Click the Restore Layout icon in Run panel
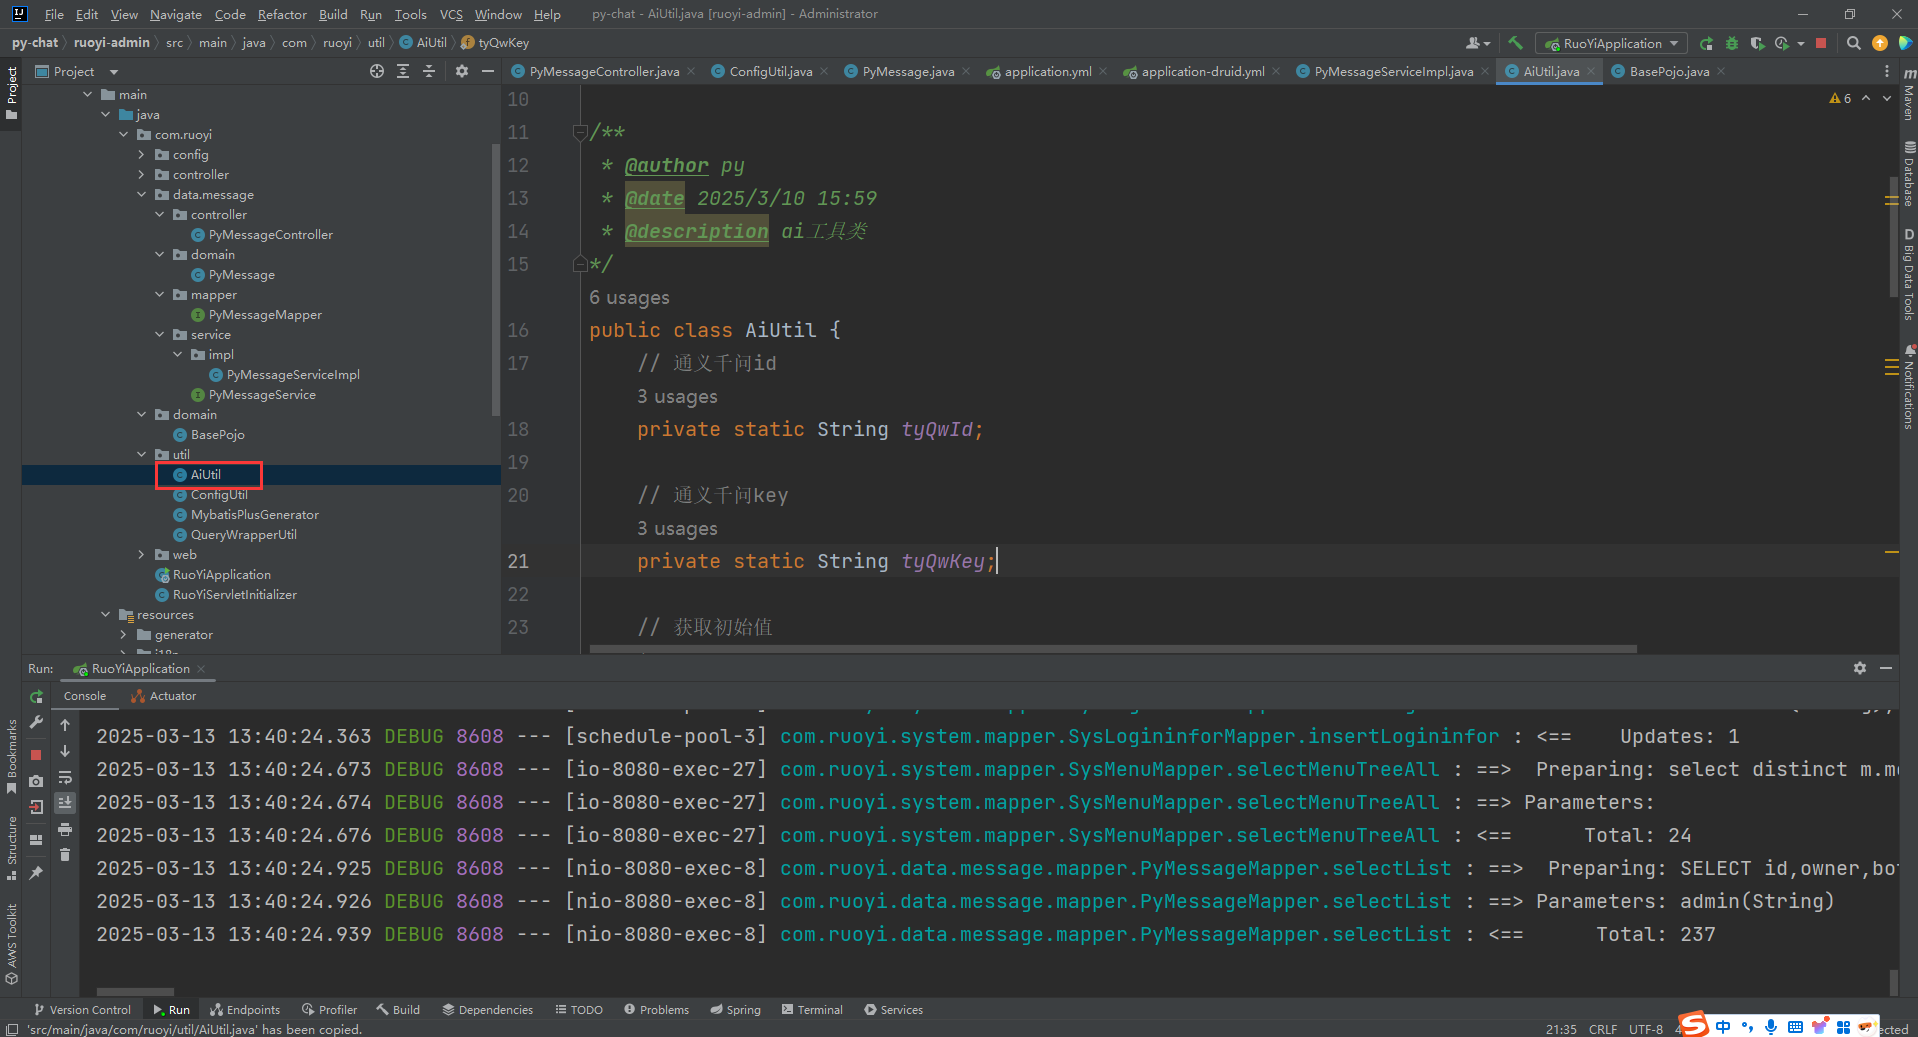 [36, 840]
